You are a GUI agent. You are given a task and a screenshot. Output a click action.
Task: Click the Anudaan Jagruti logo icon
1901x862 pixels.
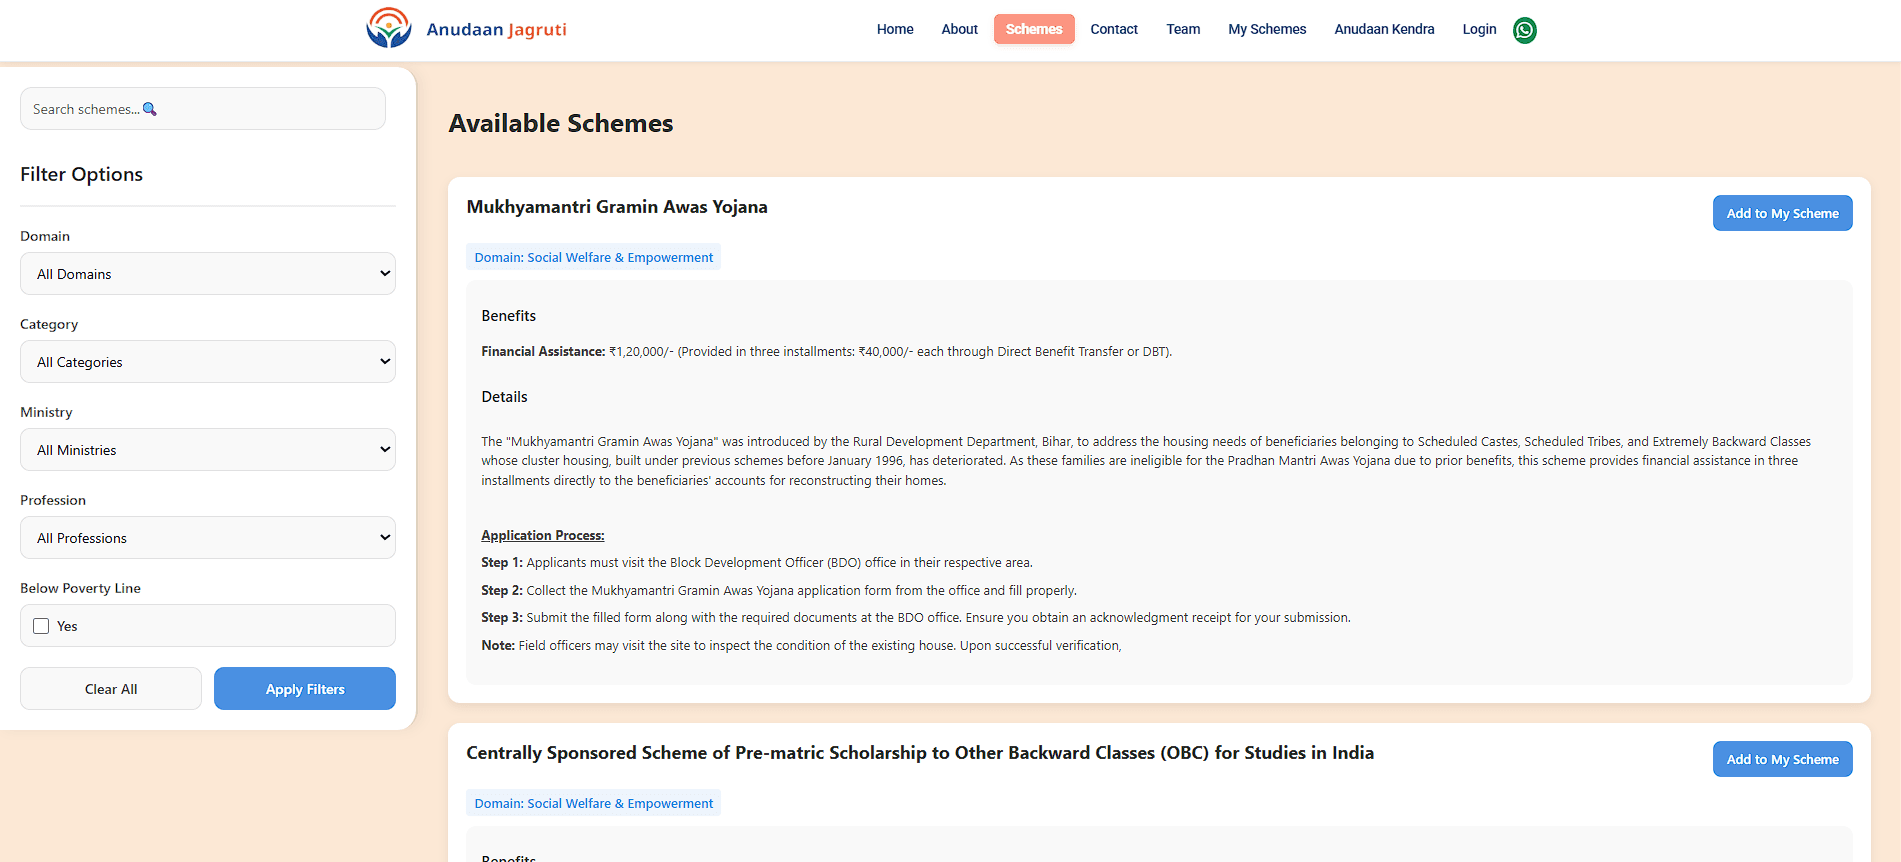pyautogui.click(x=388, y=28)
